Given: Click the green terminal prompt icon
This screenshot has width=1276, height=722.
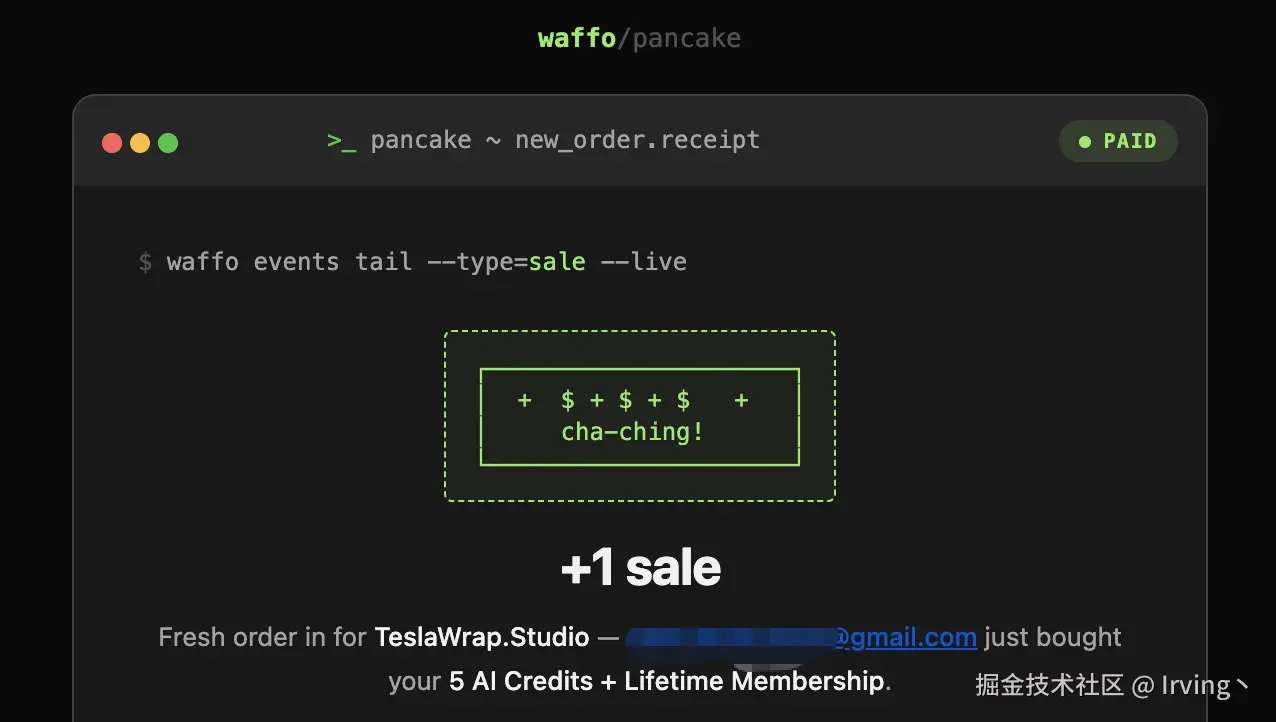Looking at the screenshot, I should point(341,141).
